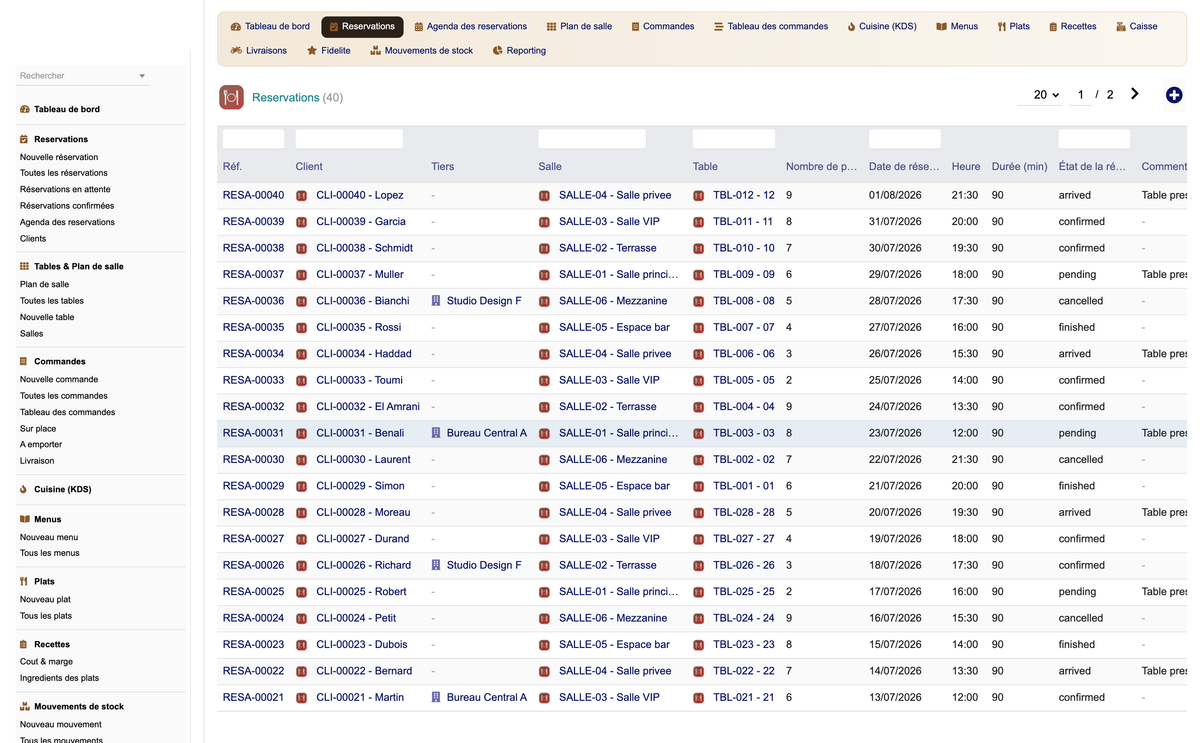
Task: Open the top Commandes tab
Action: tap(663, 27)
